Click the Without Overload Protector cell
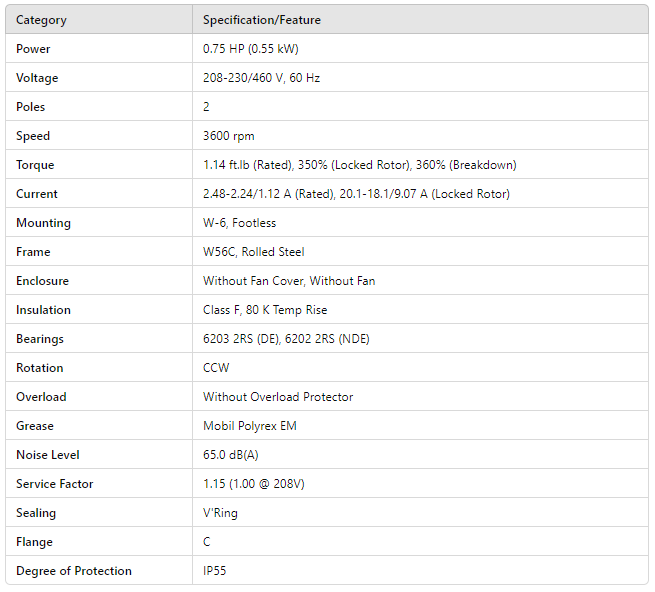Viewport: 655px width, 592px height. click(278, 397)
